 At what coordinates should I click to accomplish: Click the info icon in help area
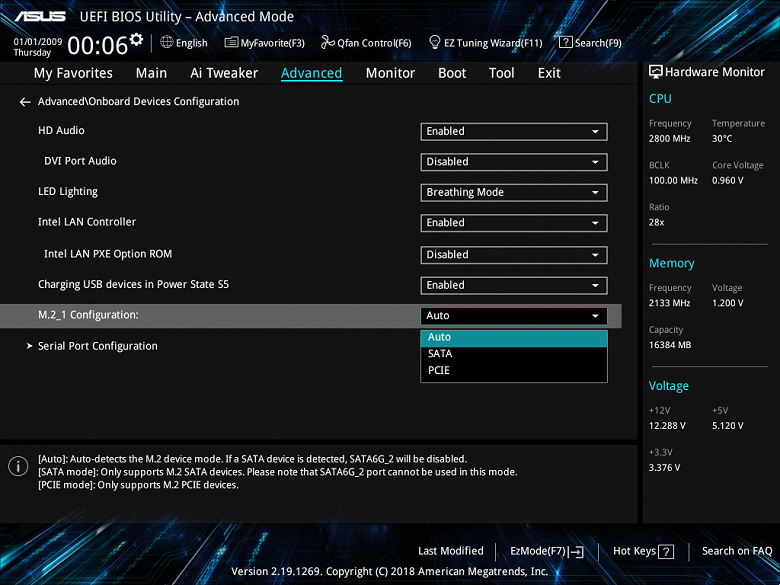(x=18, y=466)
